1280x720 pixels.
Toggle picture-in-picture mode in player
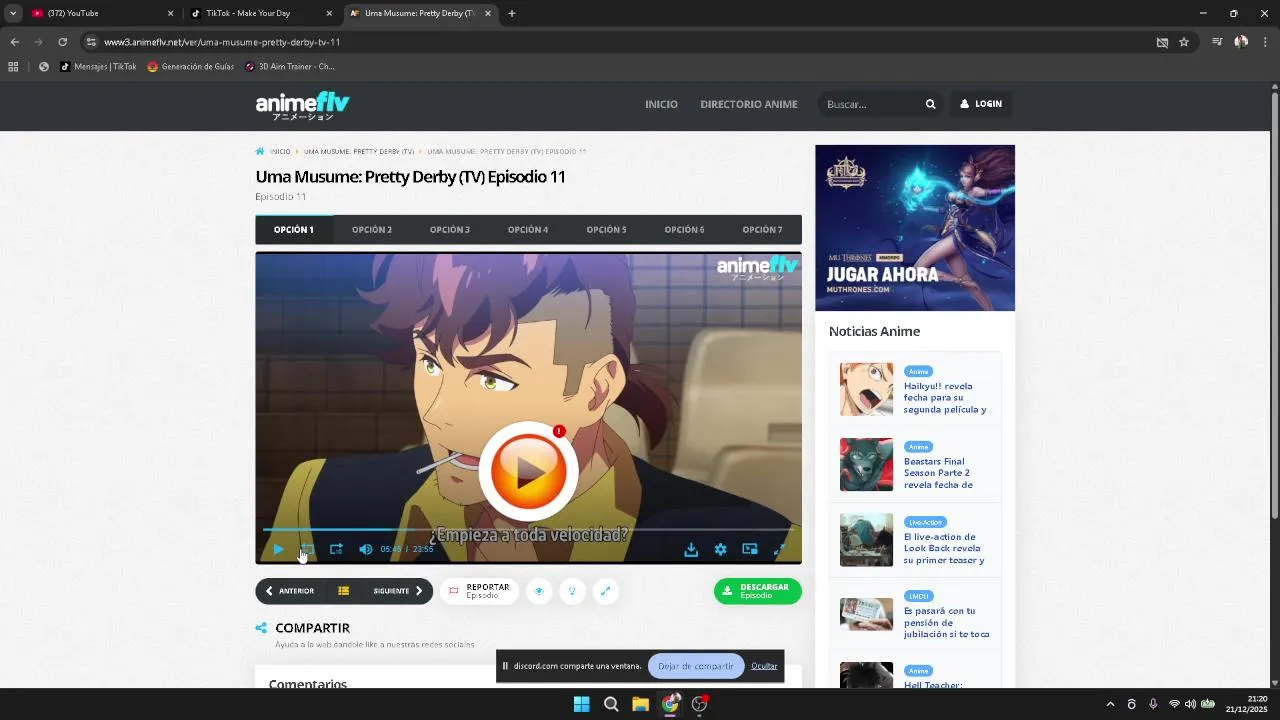coord(750,549)
